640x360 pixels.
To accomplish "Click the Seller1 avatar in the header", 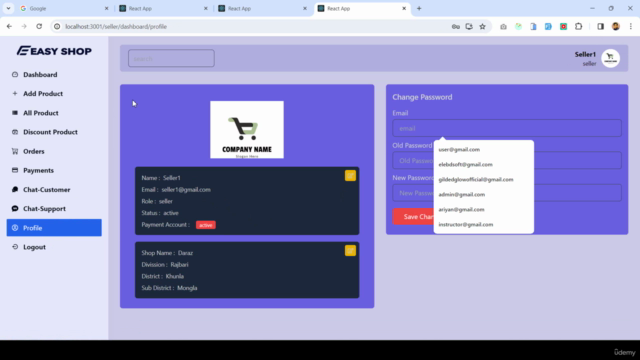I will pos(611,58).
